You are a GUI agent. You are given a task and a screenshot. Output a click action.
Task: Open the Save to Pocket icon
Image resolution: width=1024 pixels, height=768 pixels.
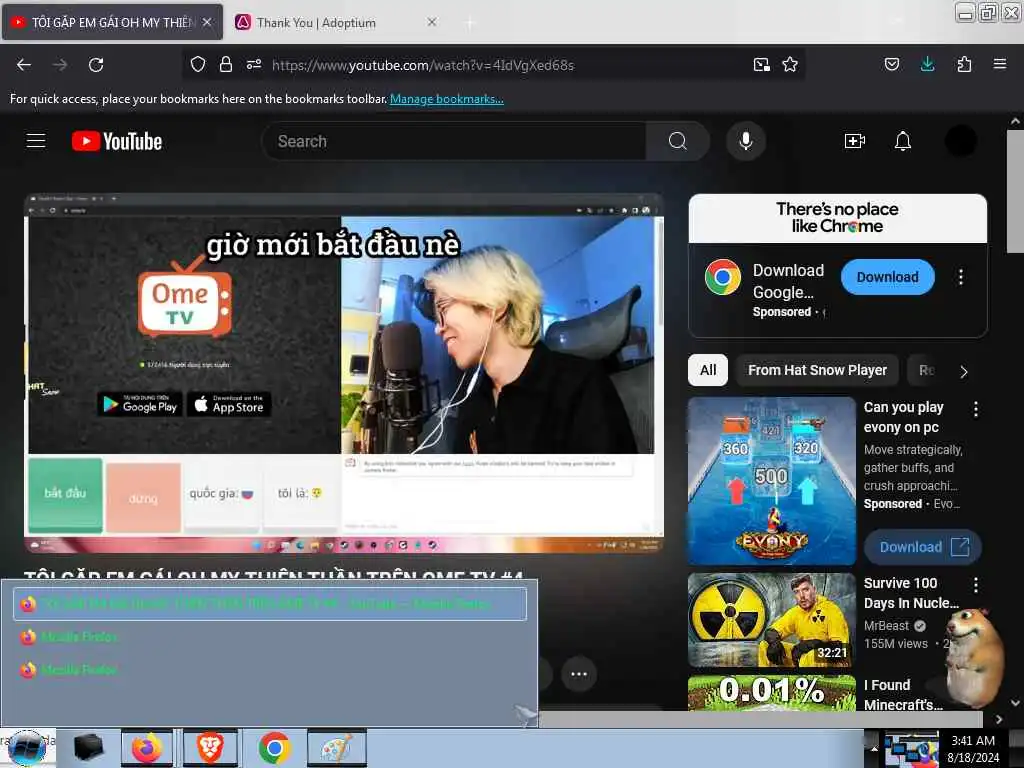pos(891,64)
